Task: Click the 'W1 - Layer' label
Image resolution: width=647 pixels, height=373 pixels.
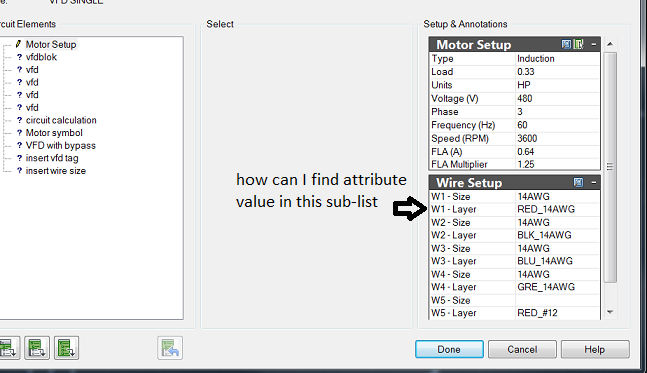Action: pyautogui.click(x=453, y=209)
